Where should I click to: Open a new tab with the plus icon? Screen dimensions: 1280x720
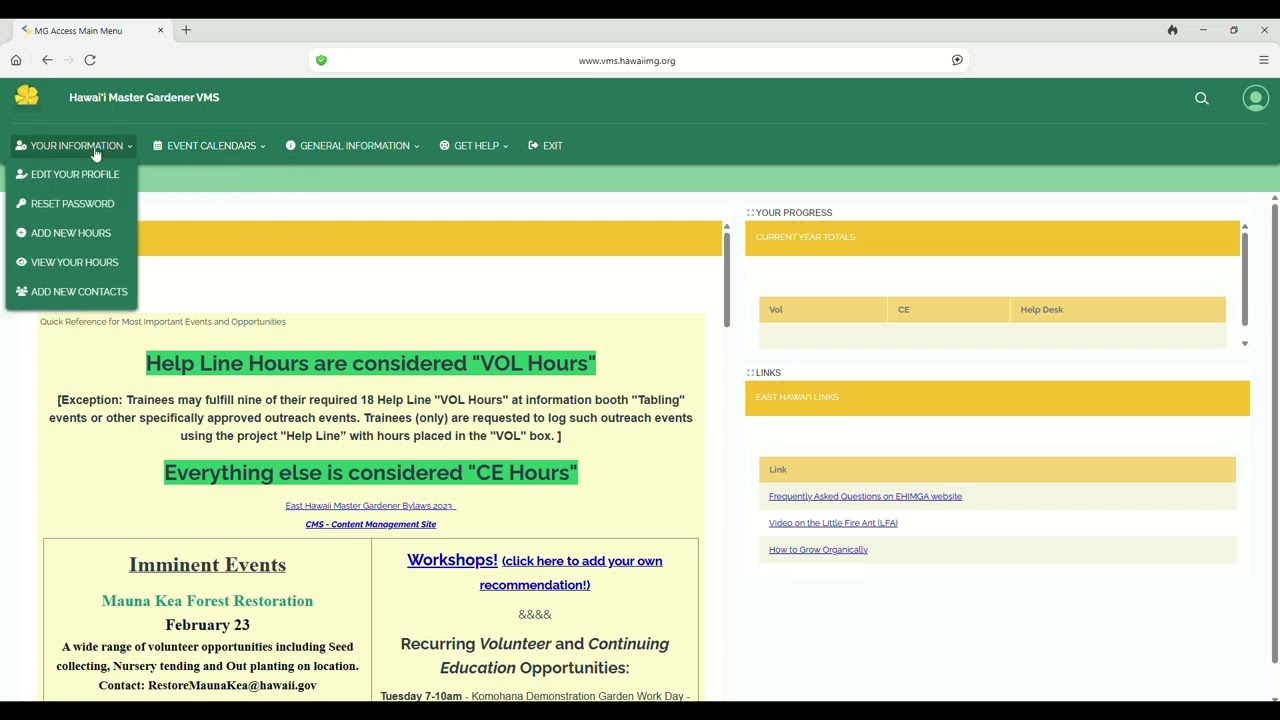186,30
